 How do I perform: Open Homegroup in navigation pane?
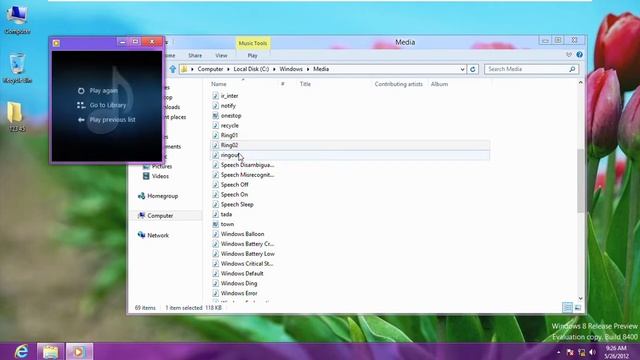(162, 196)
